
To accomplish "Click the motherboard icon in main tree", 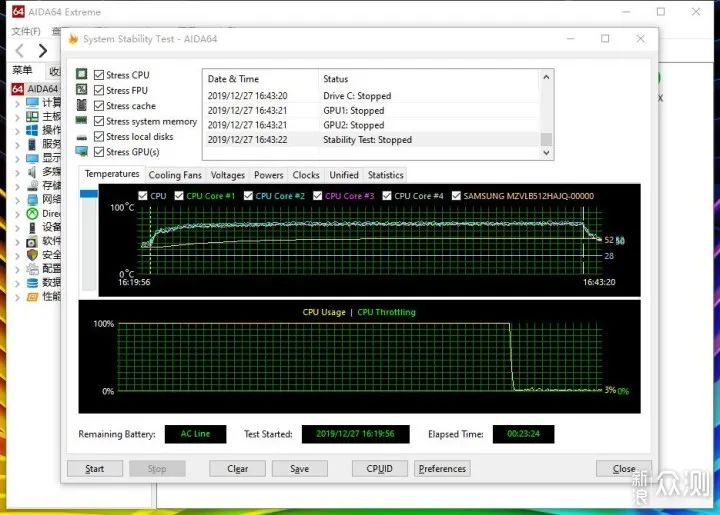I will 32,116.
